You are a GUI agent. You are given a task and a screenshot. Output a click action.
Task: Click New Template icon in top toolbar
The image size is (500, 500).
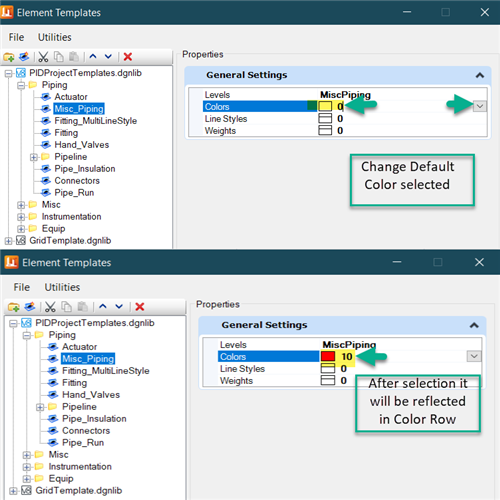tap(24, 57)
